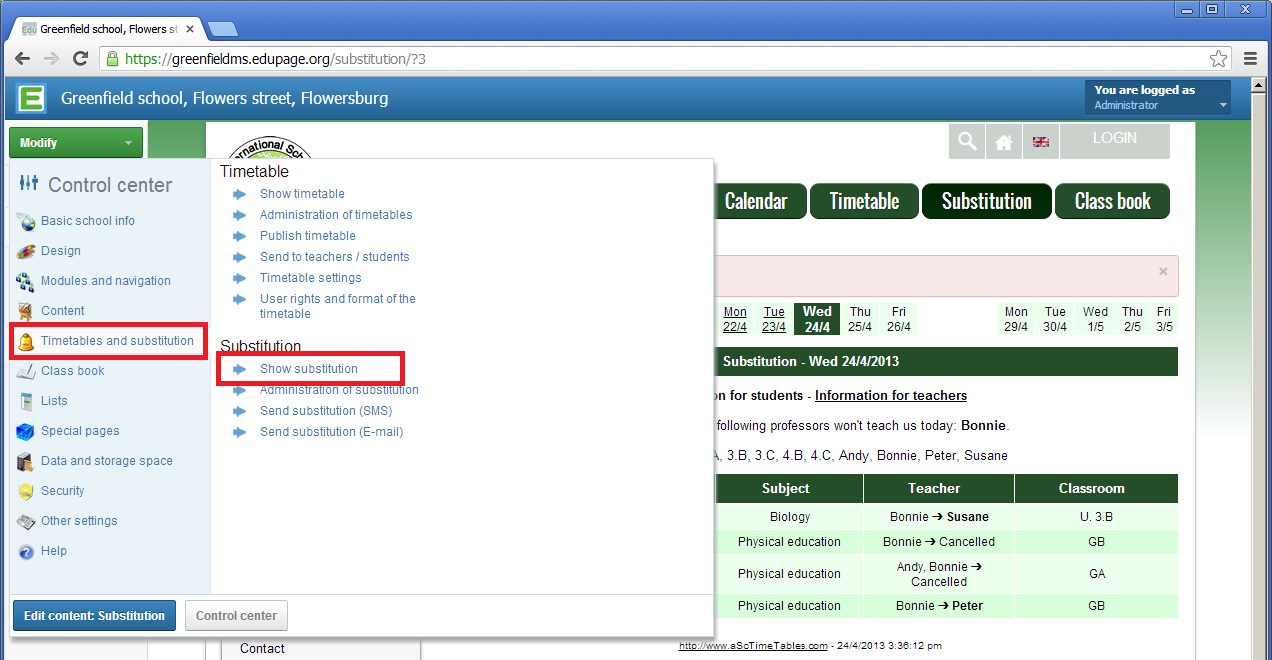1272x660 pixels.
Task: Open the Modify dropdown button
Action: coord(76,143)
